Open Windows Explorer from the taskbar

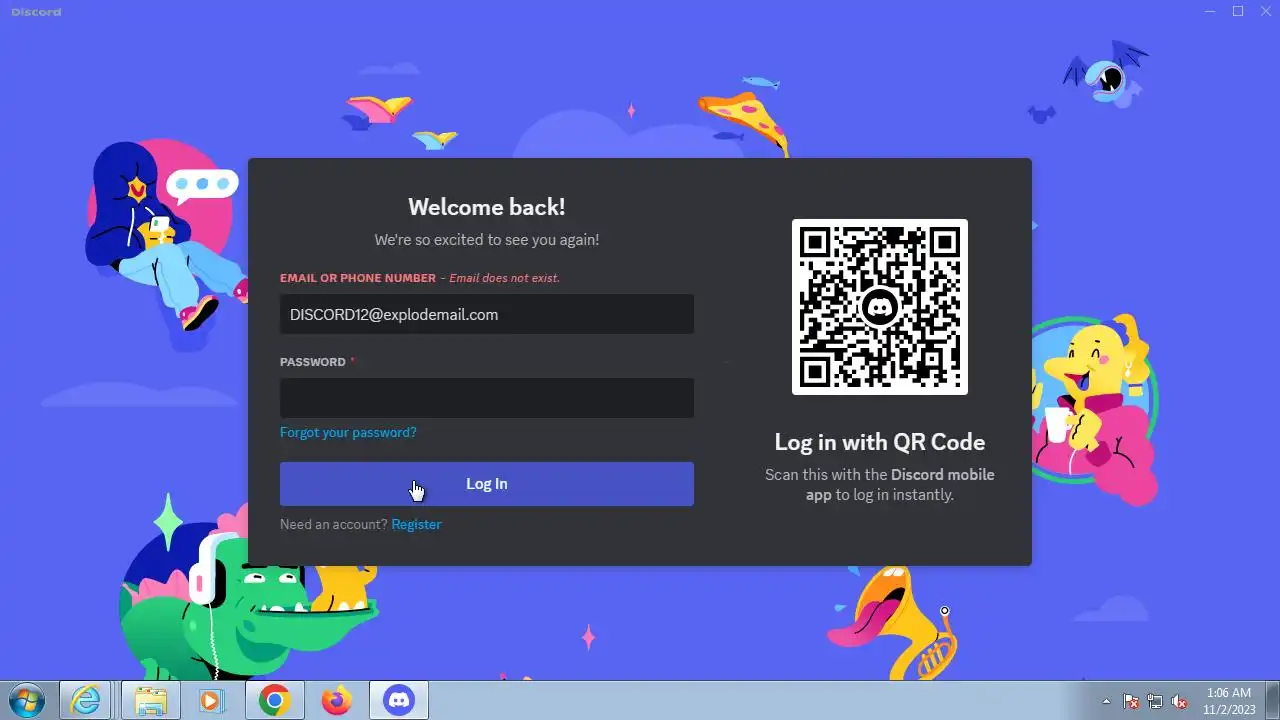pyautogui.click(x=150, y=700)
